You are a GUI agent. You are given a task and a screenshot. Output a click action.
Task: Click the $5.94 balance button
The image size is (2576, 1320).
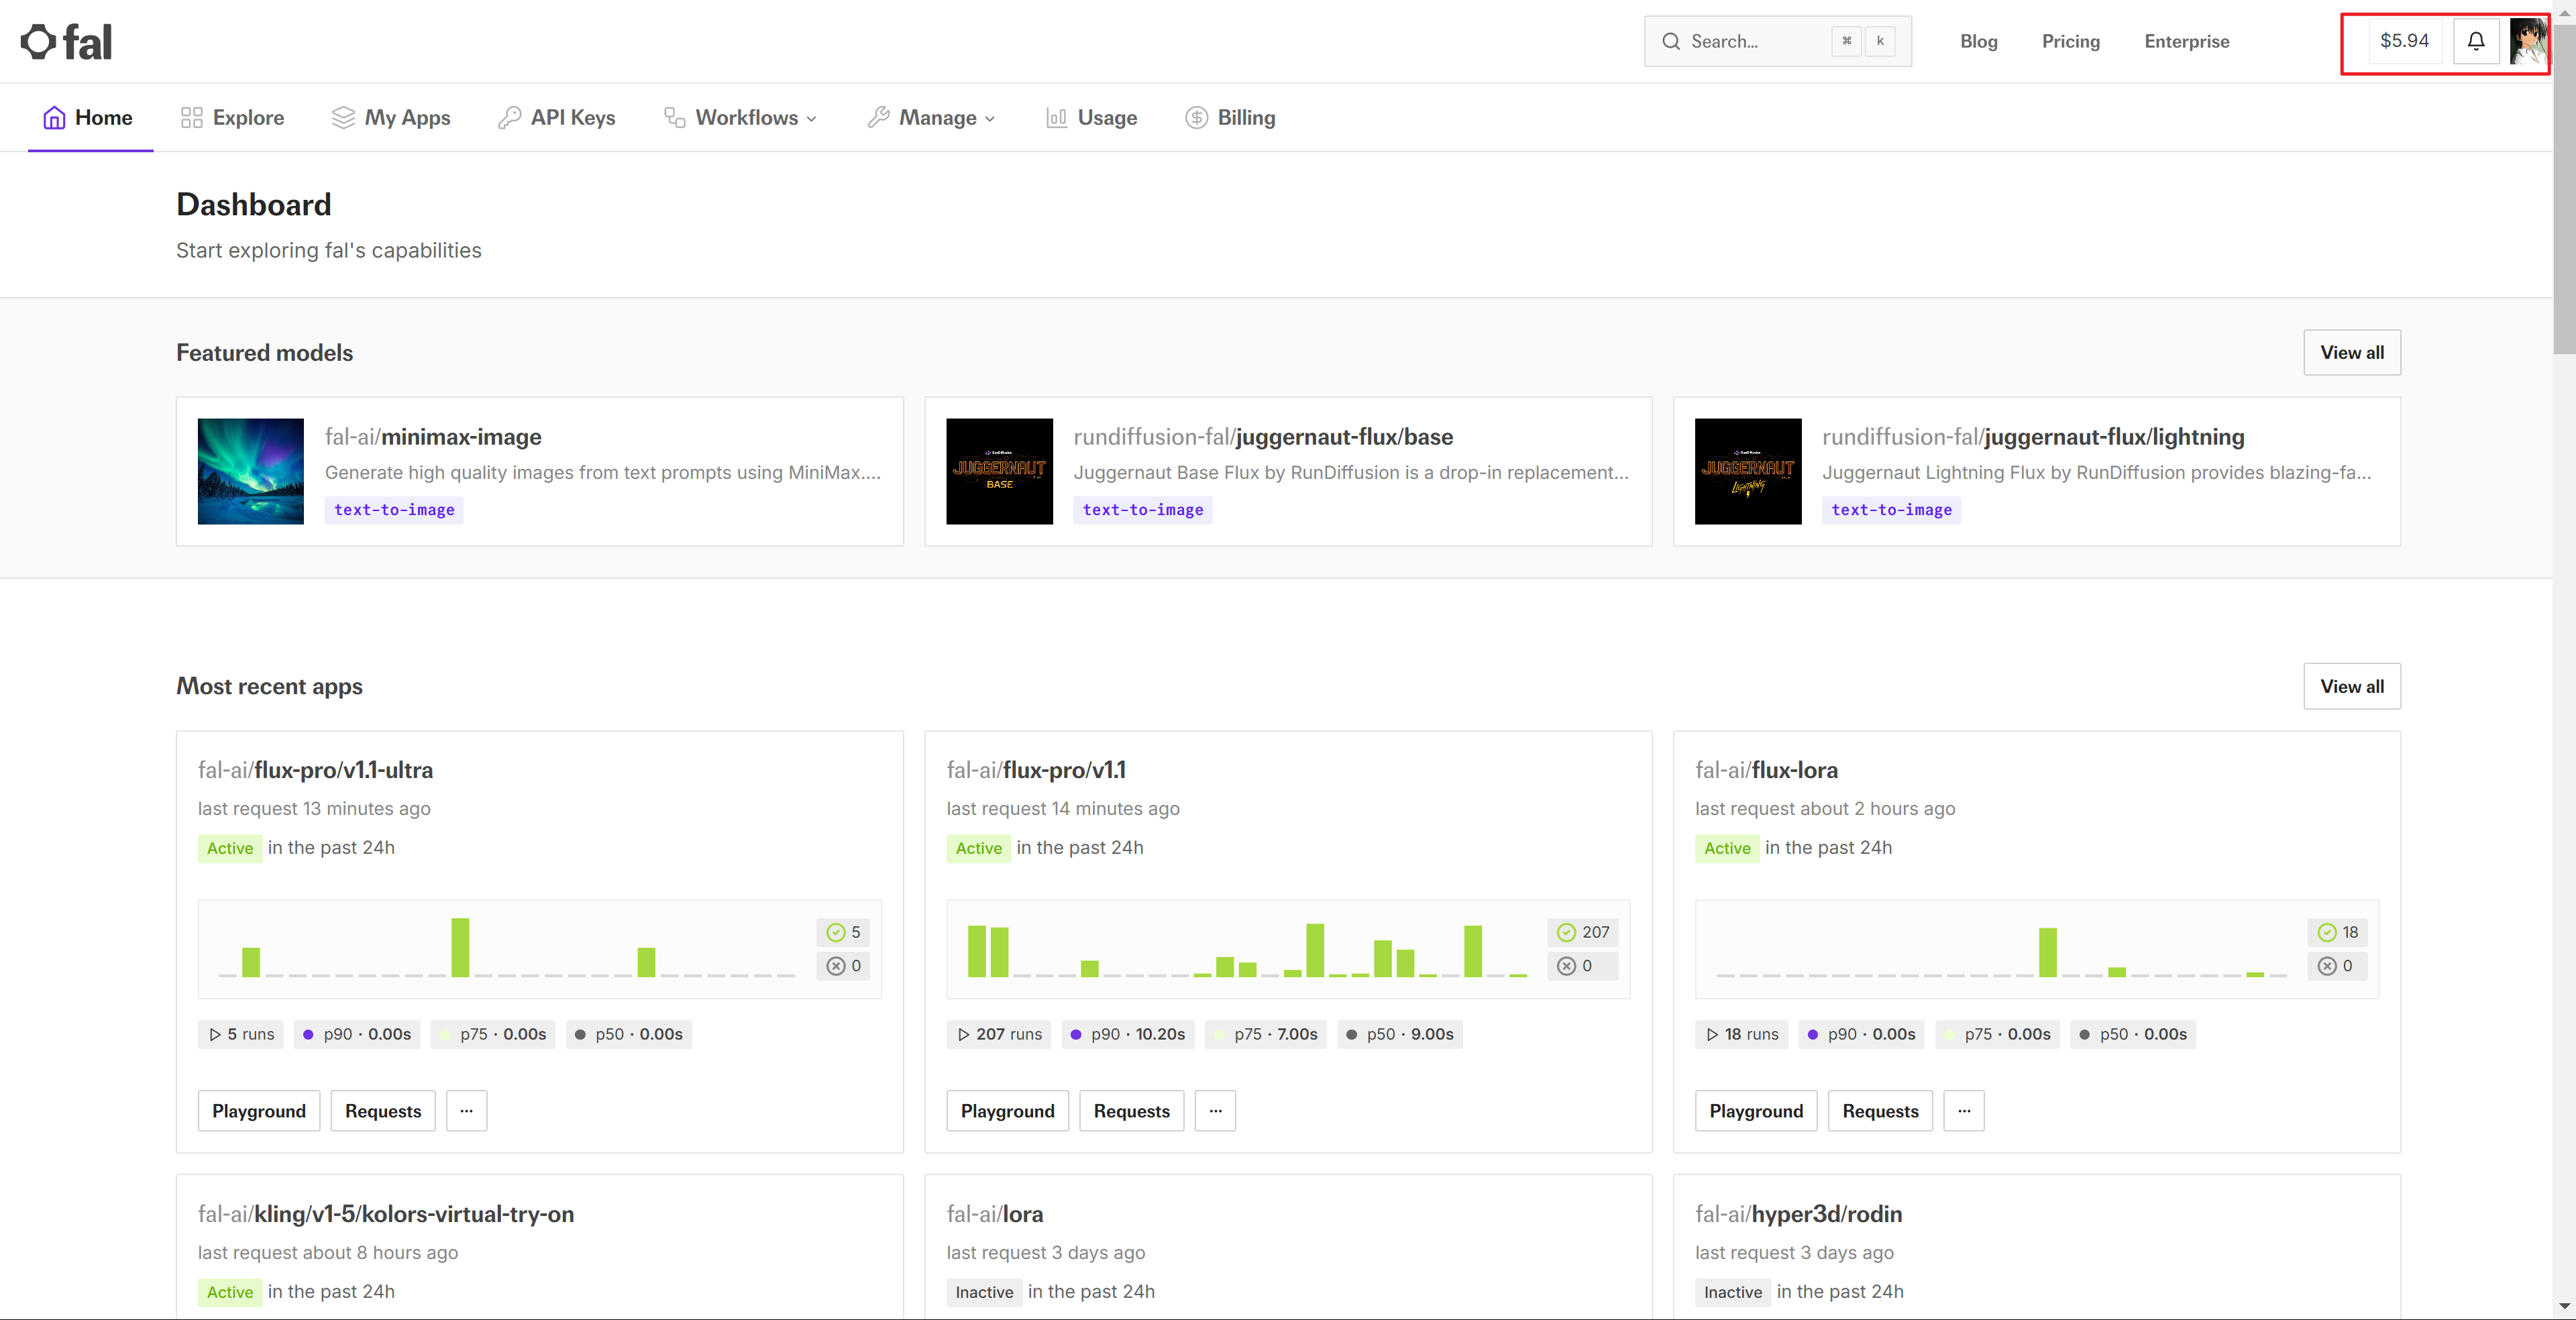2404,41
